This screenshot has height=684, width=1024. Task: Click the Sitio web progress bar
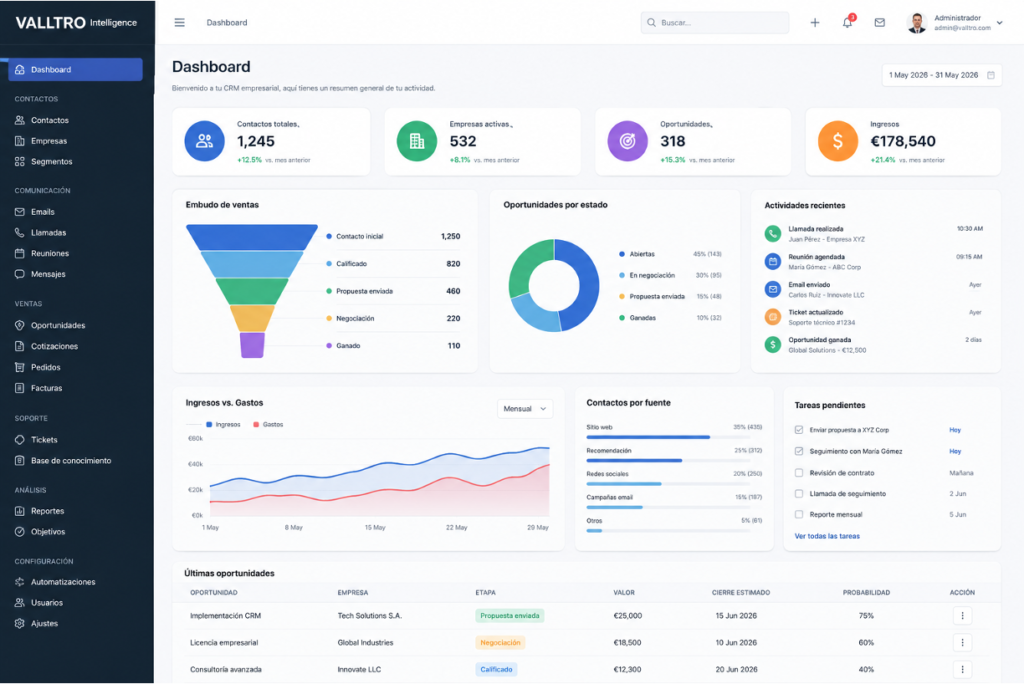click(674, 437)
